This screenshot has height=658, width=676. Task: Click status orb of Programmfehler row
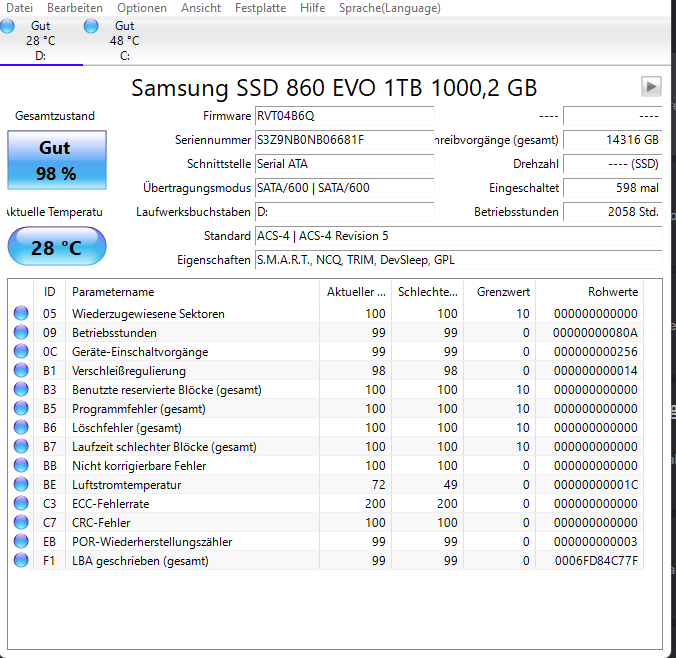[x=21, y=408]
